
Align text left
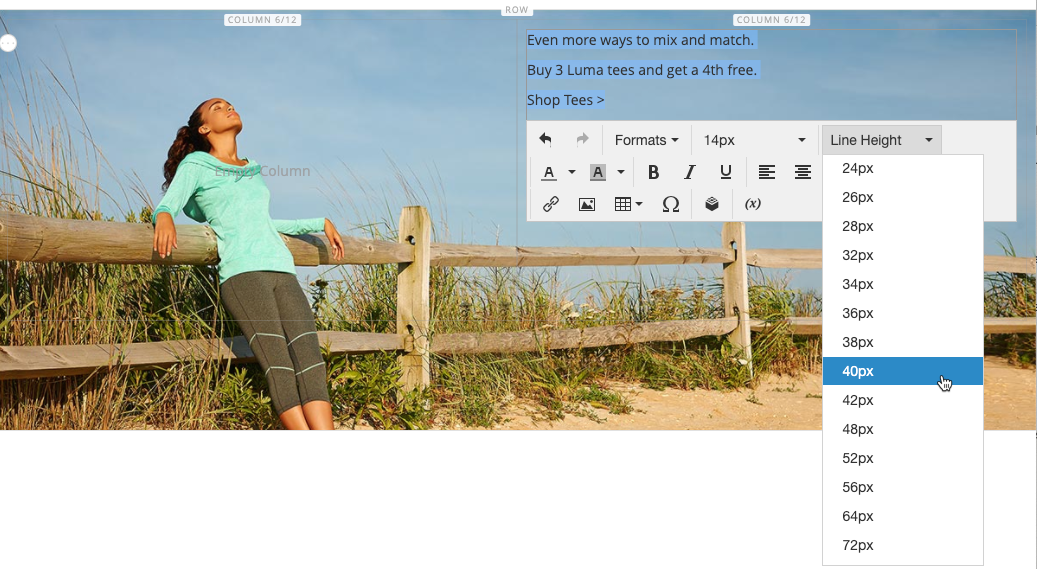767,172
